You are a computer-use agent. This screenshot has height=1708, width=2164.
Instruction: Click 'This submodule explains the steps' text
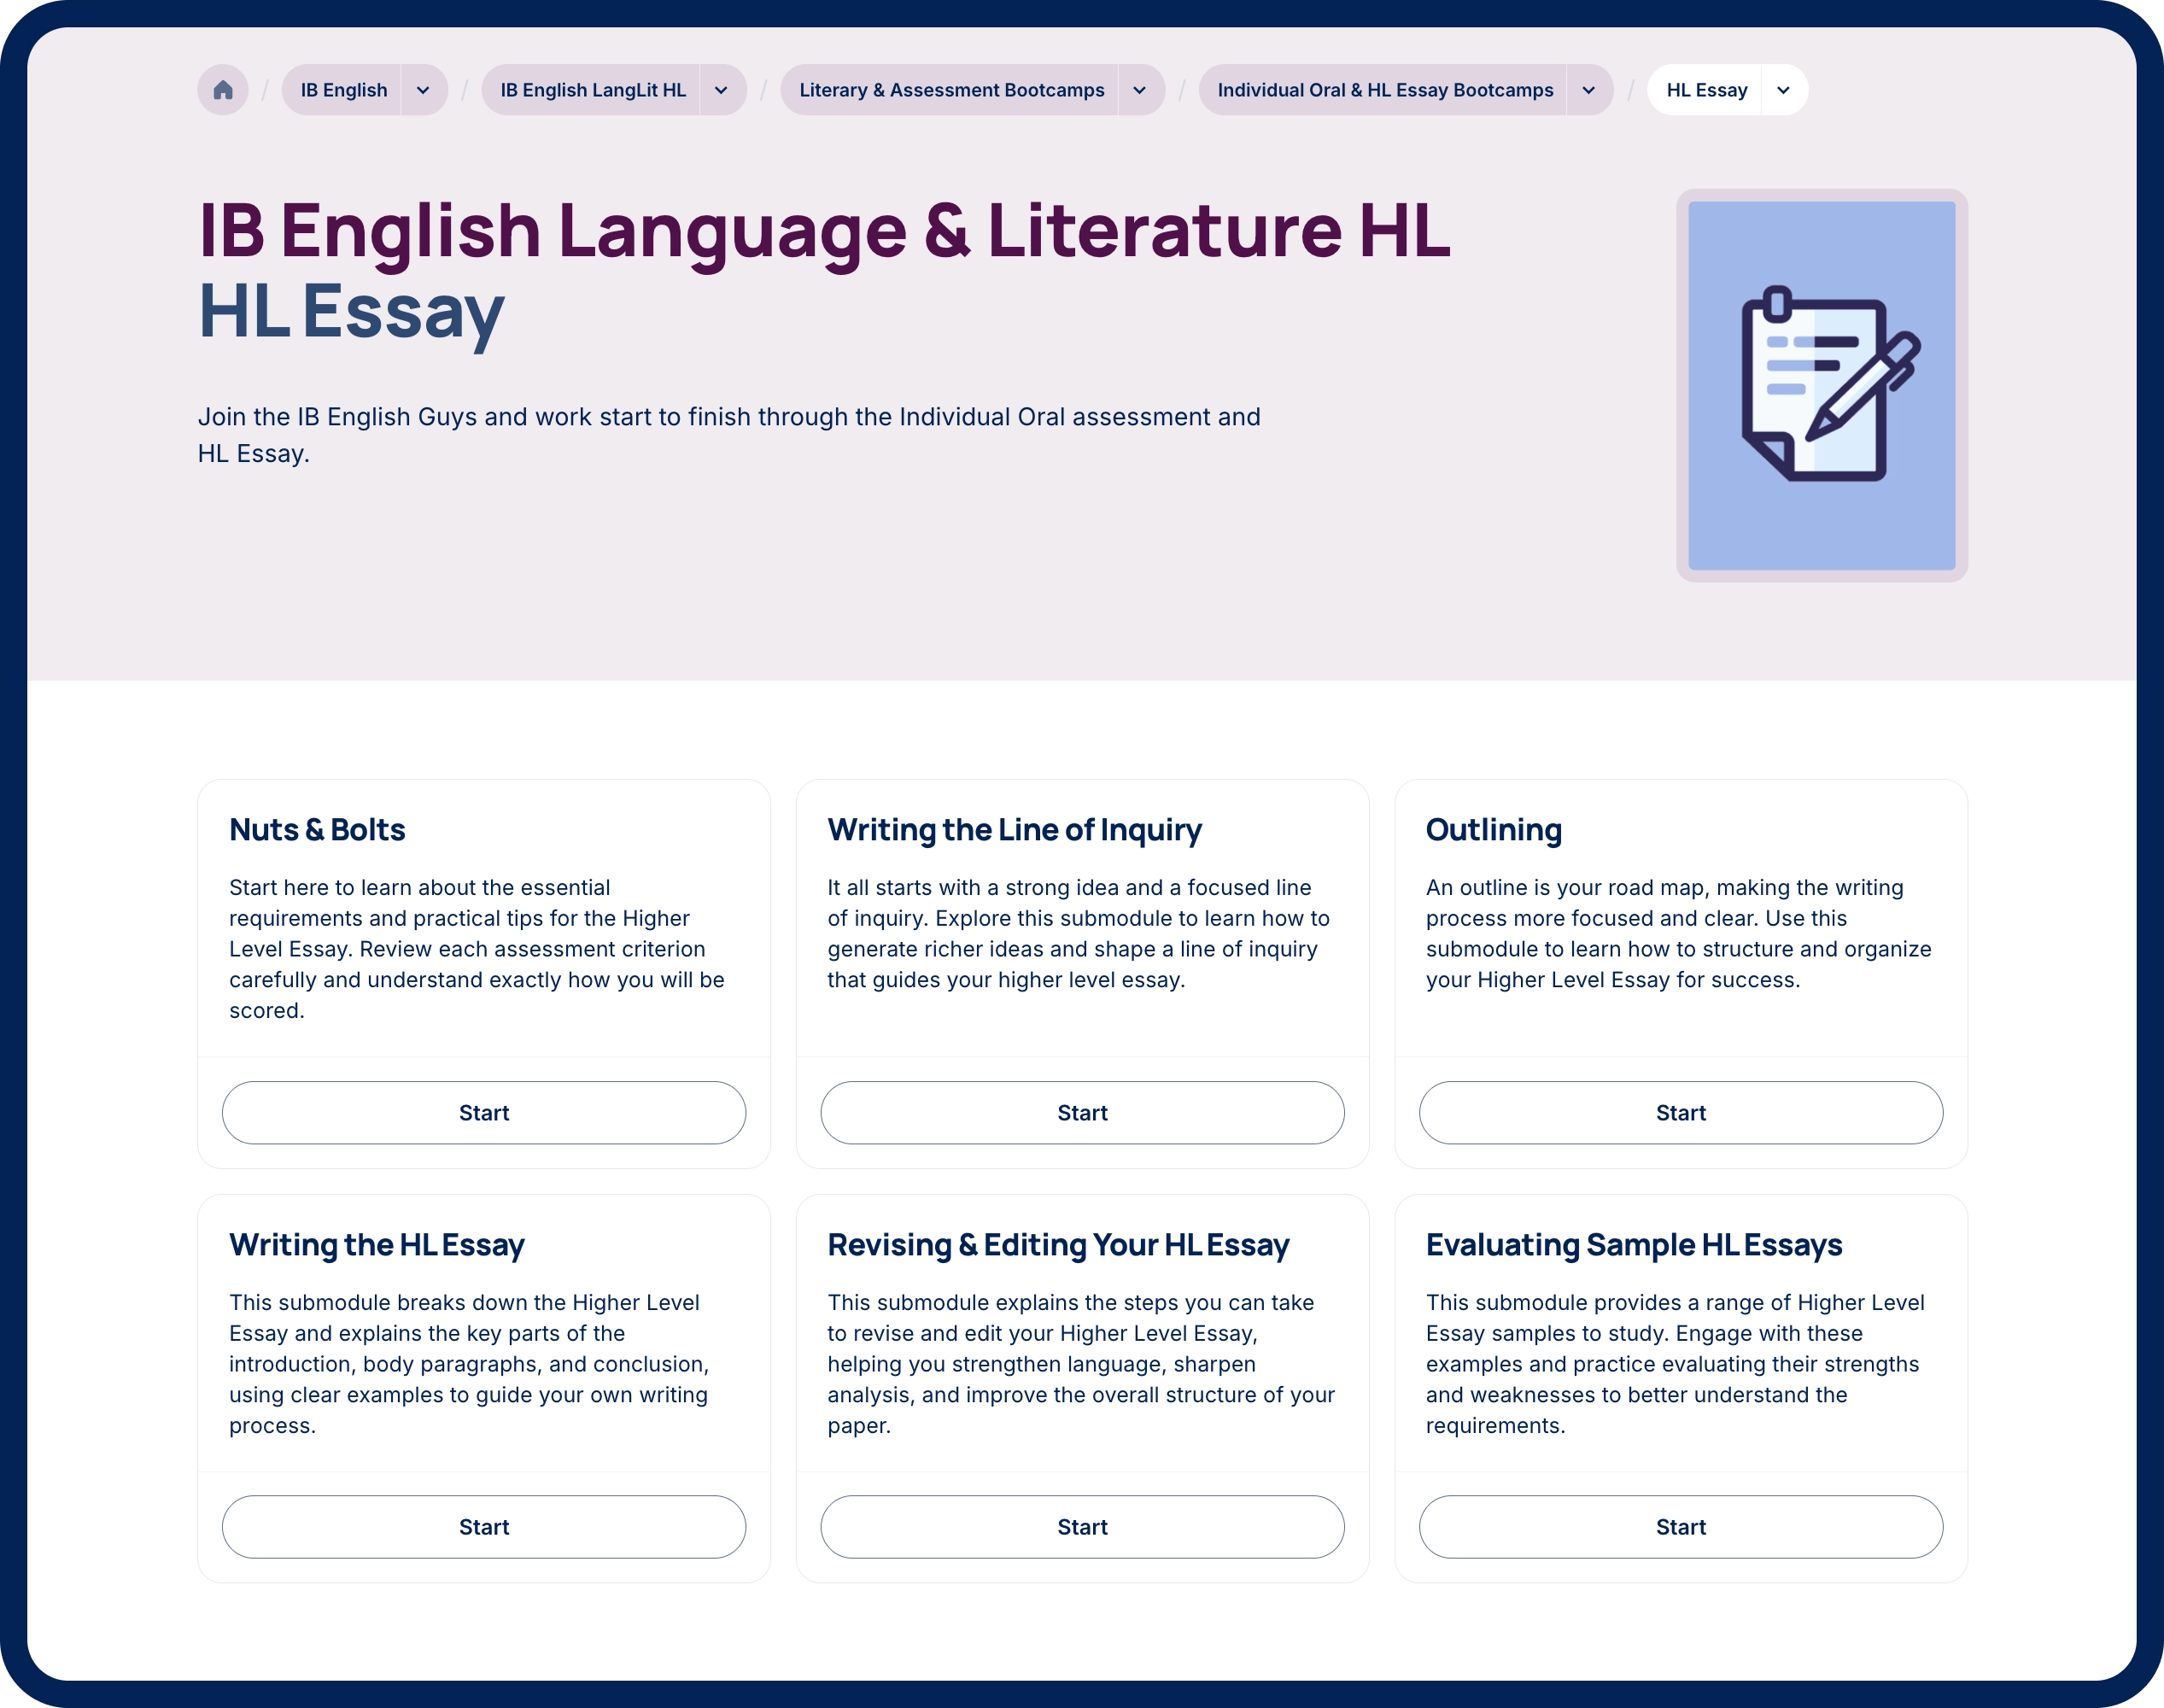tap(1081, 1363)
